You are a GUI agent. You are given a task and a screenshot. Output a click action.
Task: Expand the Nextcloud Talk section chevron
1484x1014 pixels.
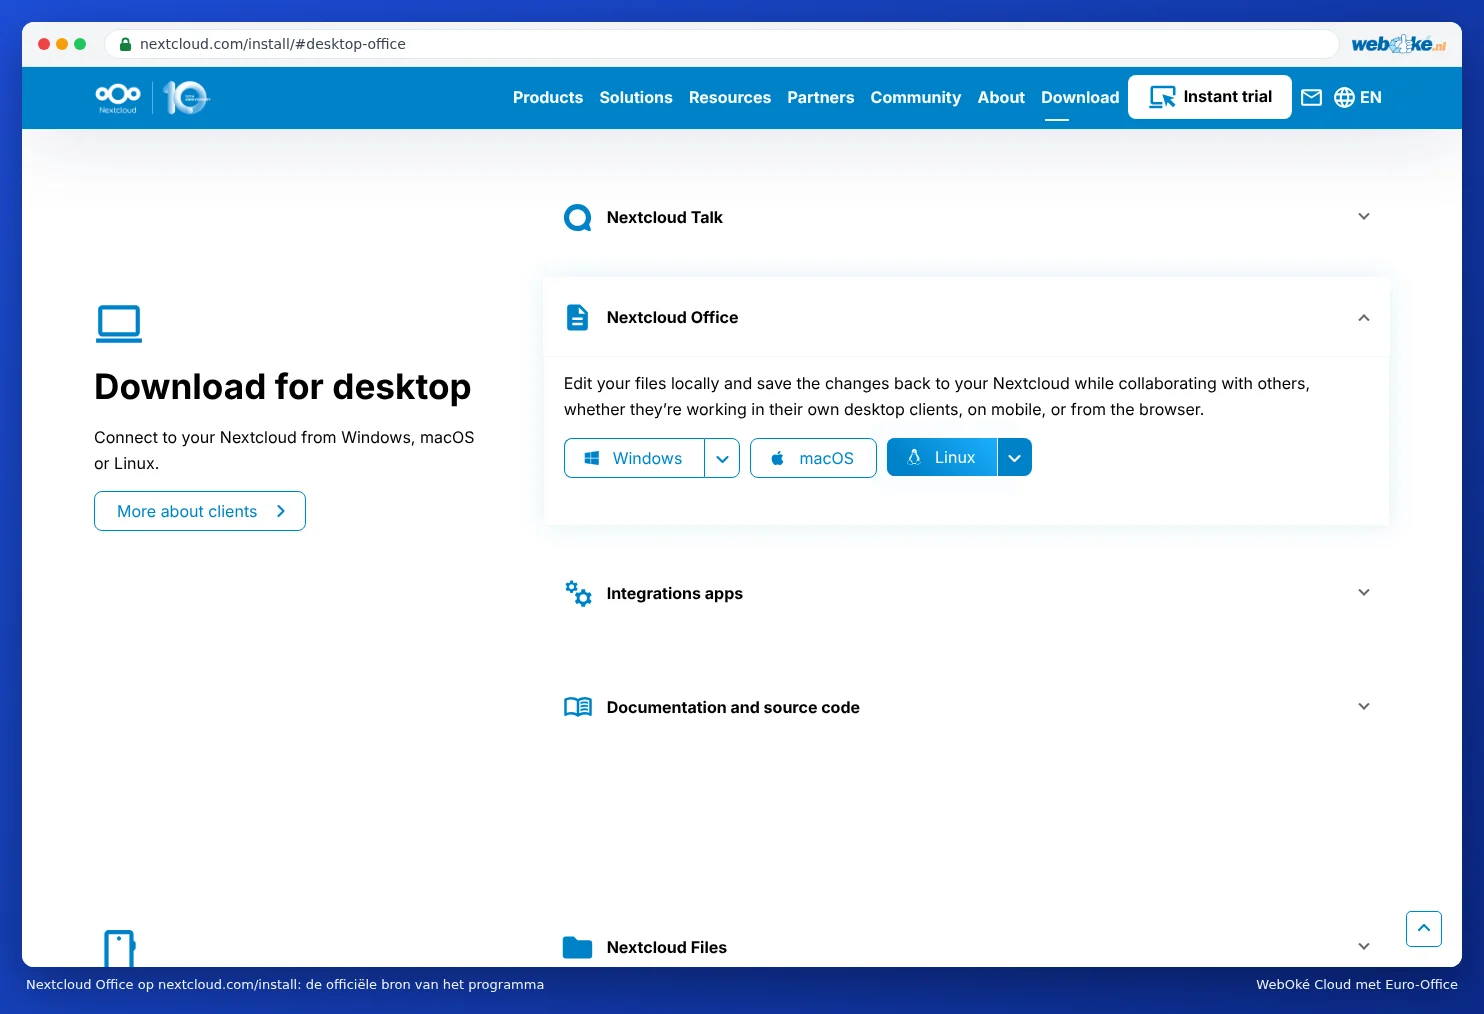[x=1364, y=217]
